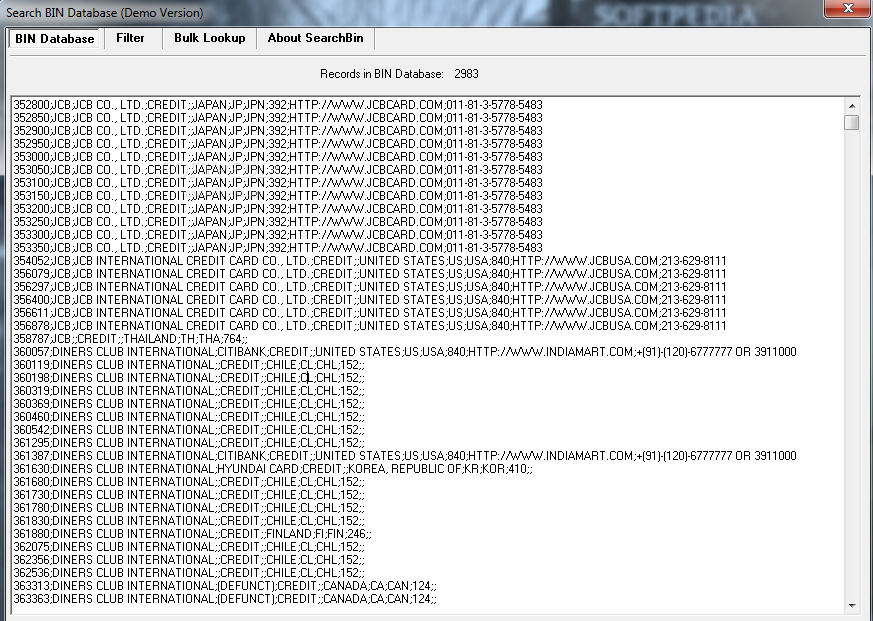Screen dimensions: 873x621
Task: Click the 352900 JCB record line
Action: (x=278, y=130)
